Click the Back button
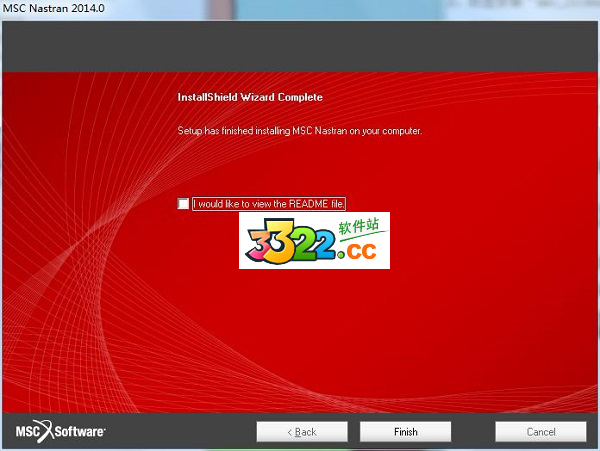Viewport: 600px width, 451px height. pyautogui.click(x=302, y=432)
